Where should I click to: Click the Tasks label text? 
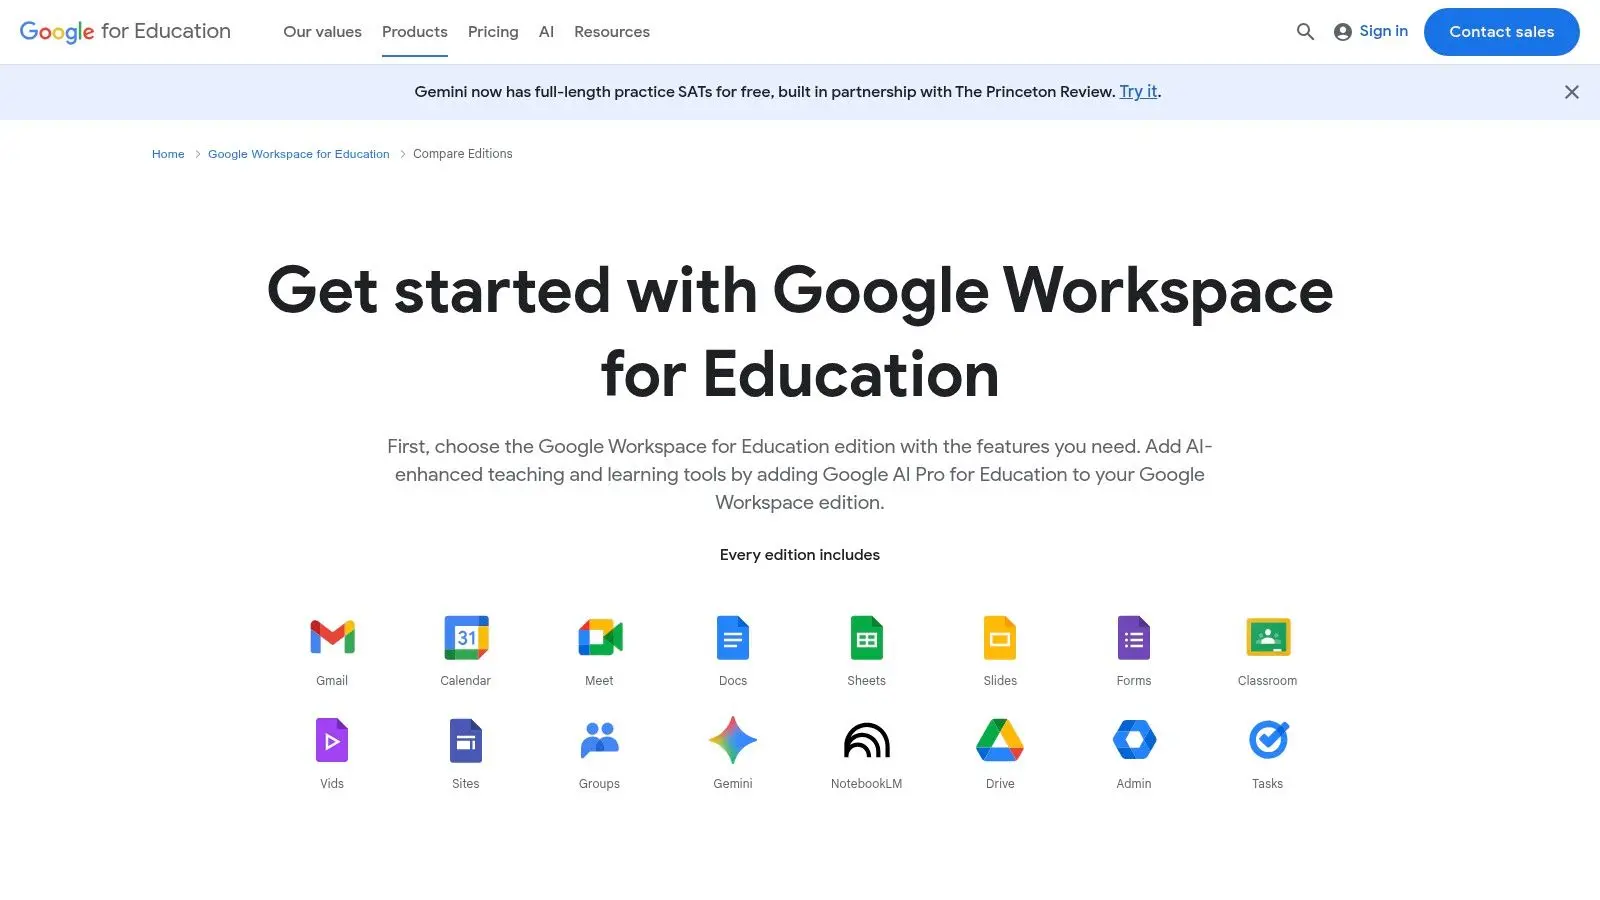point(1268,784)
